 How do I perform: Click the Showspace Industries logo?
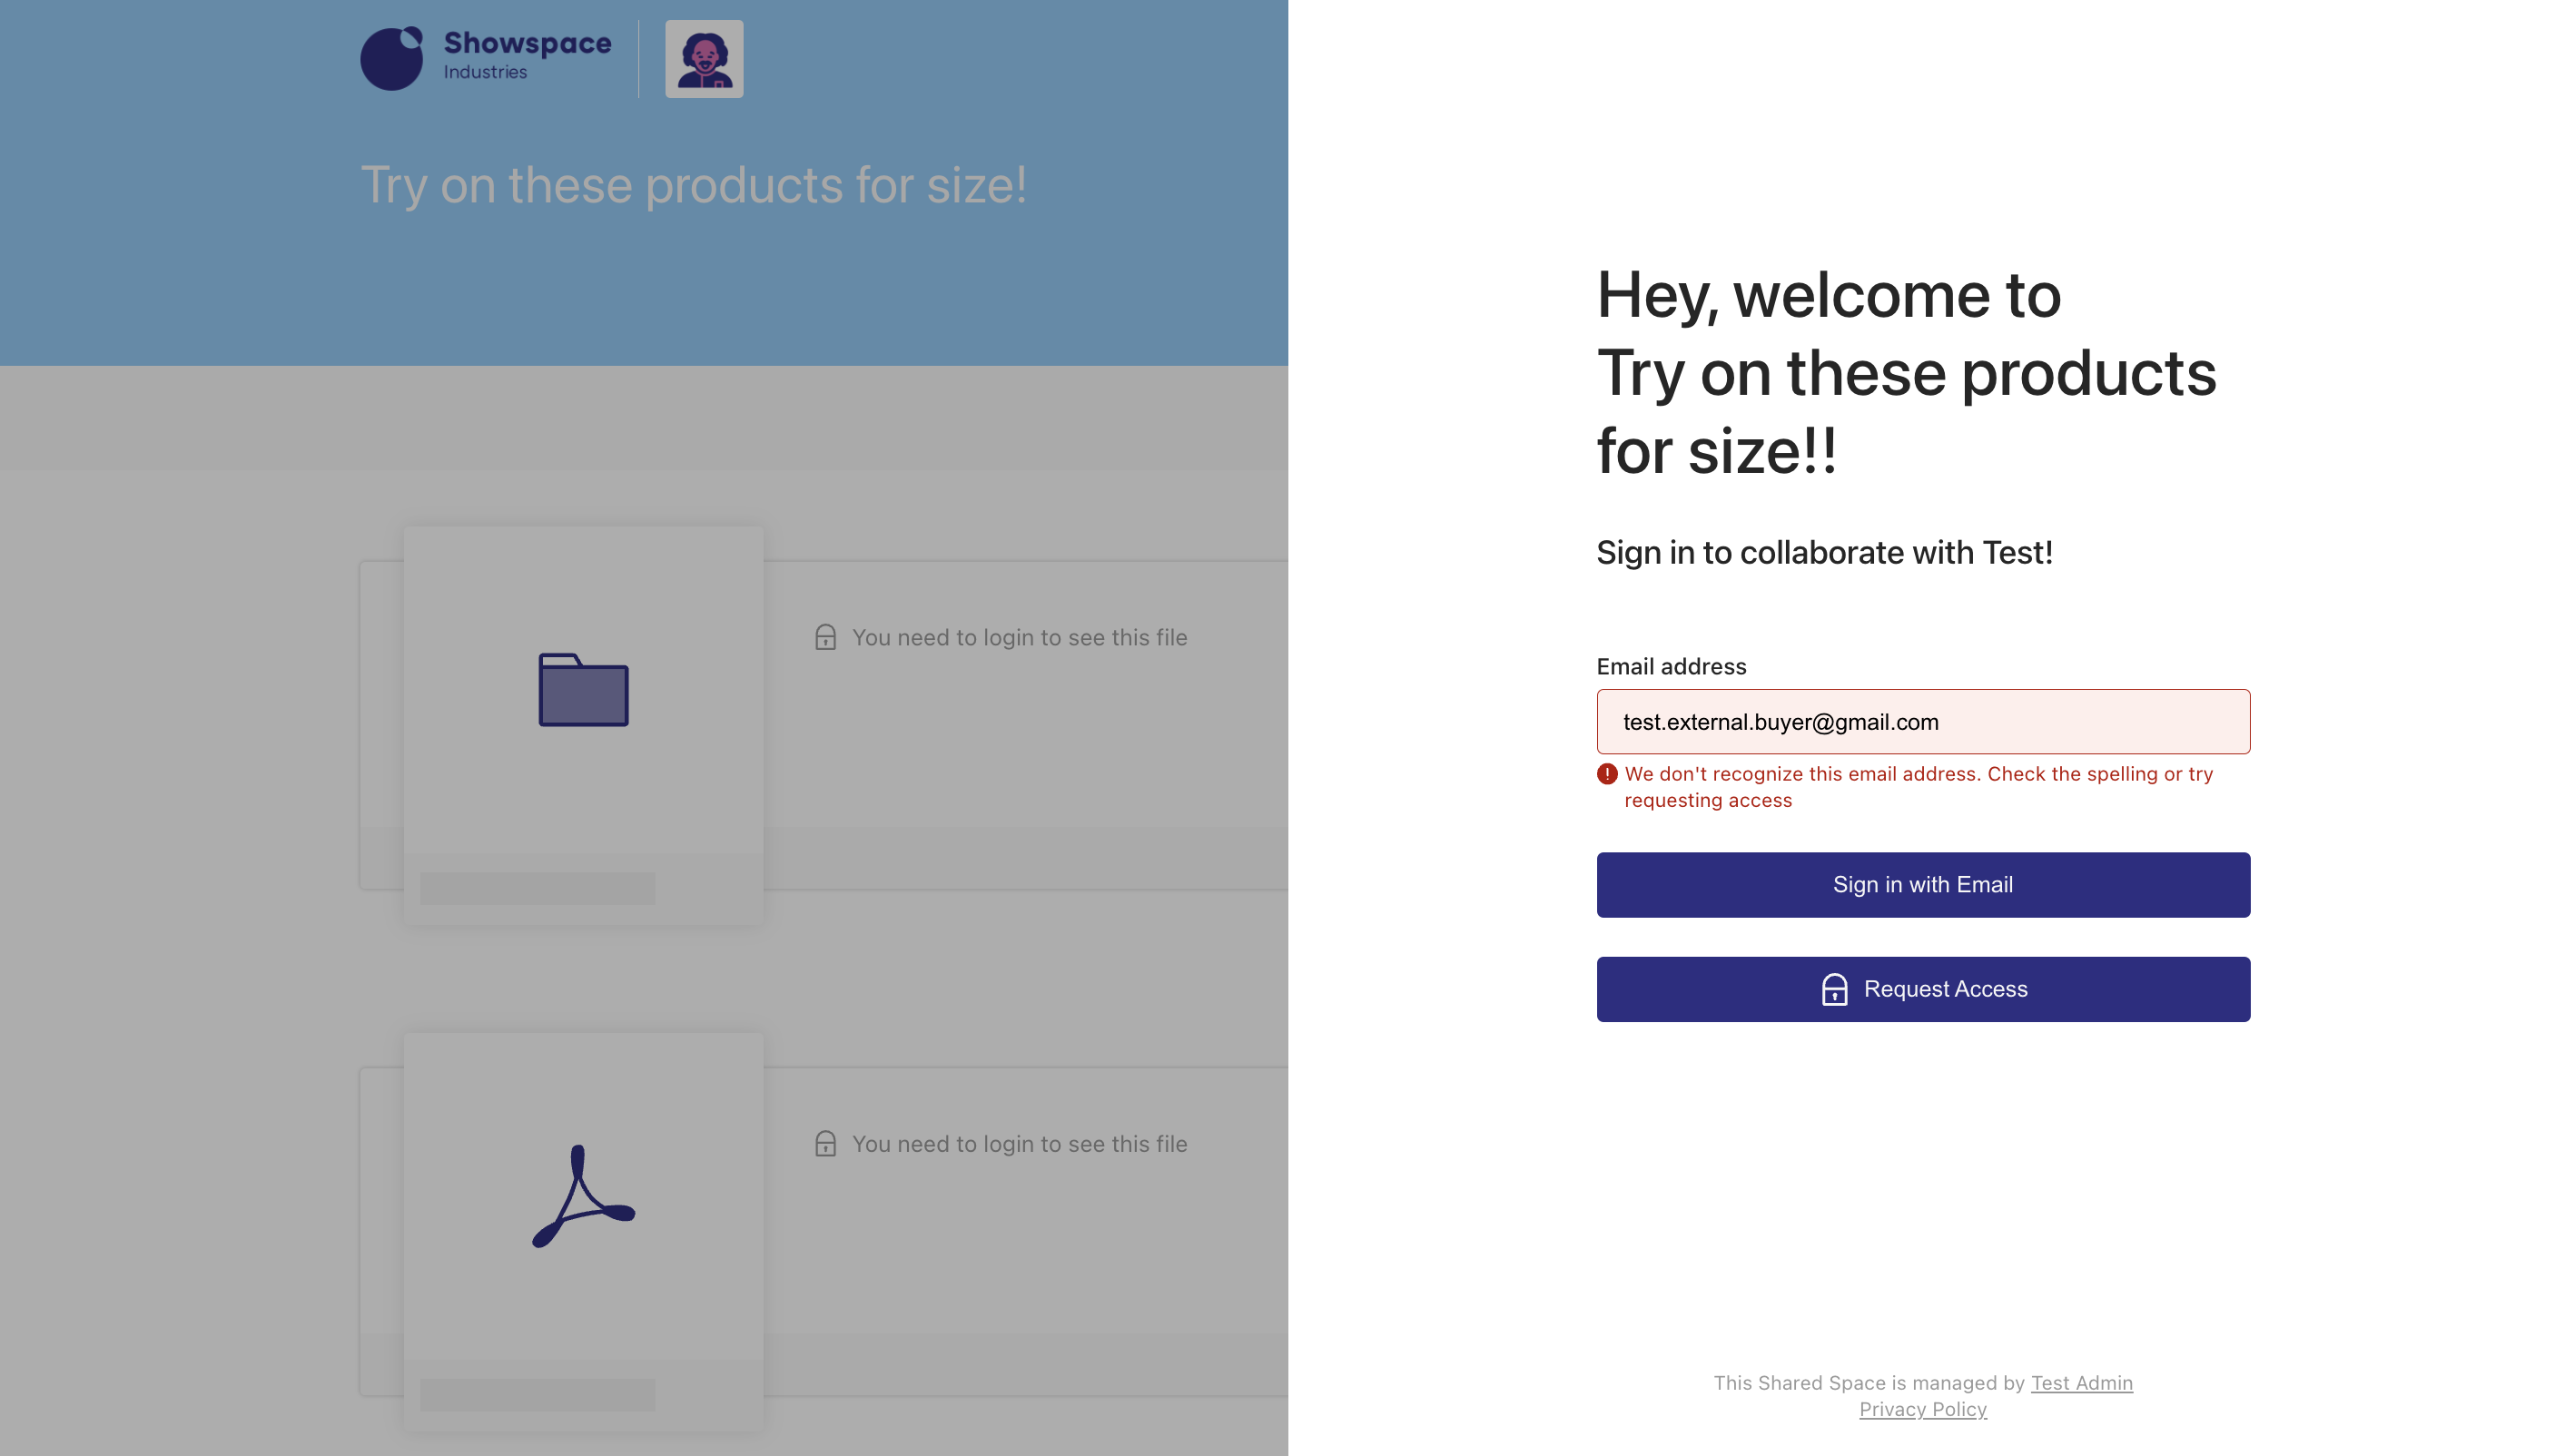[x=486, y=58]
